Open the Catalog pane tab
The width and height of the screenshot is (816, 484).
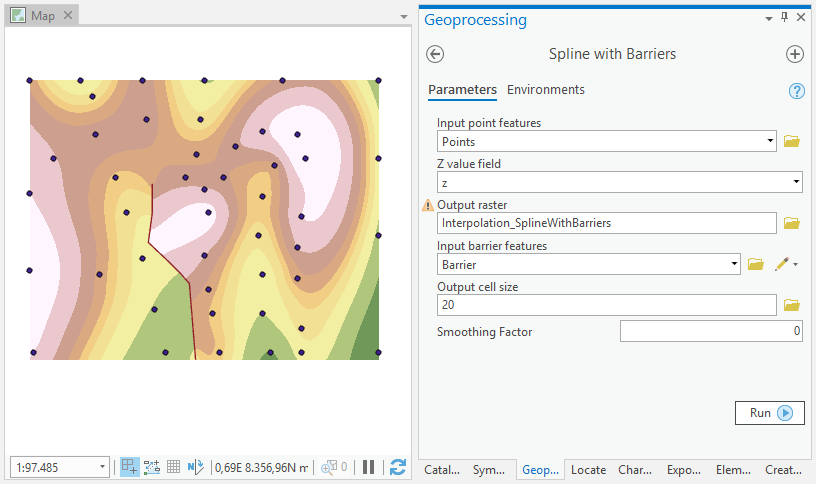coord(442,470)
